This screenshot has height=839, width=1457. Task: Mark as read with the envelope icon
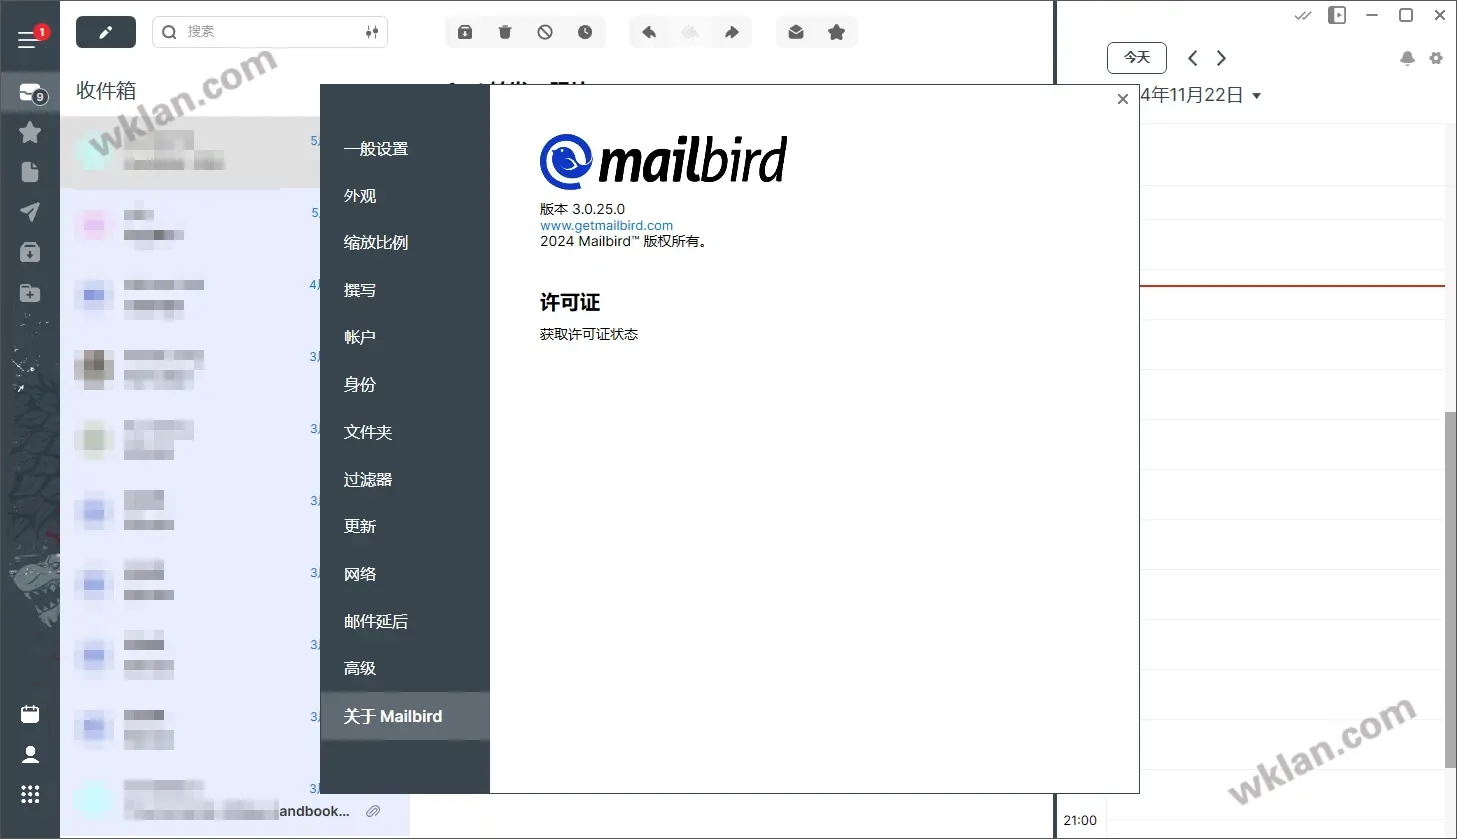click(796, 32)
